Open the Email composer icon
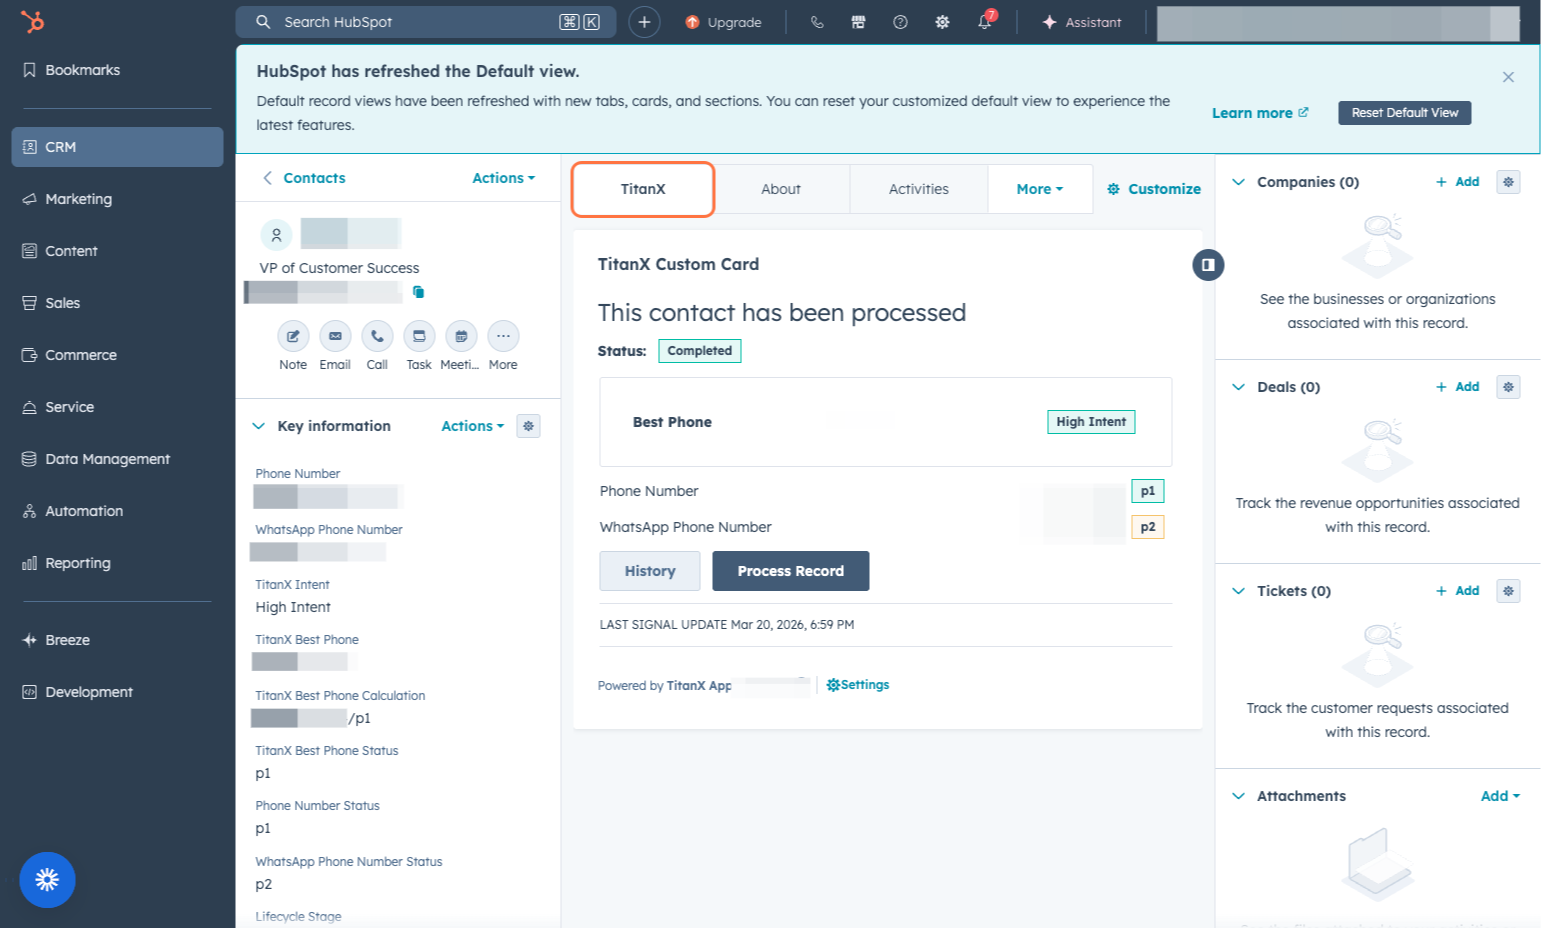This screenshot has width=1541, height=928. pyautogui.click(x=334, y=337)
